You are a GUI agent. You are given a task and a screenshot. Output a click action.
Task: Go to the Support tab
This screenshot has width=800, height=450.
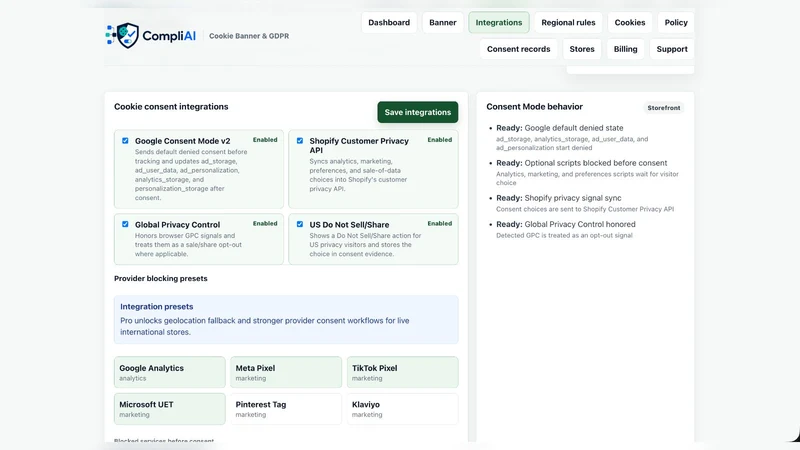671,49
